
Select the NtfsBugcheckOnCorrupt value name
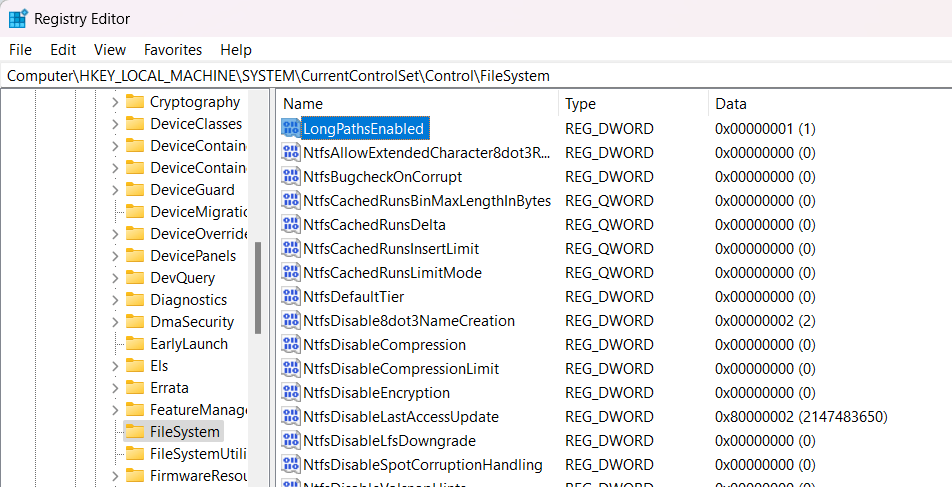click(382, 177)
